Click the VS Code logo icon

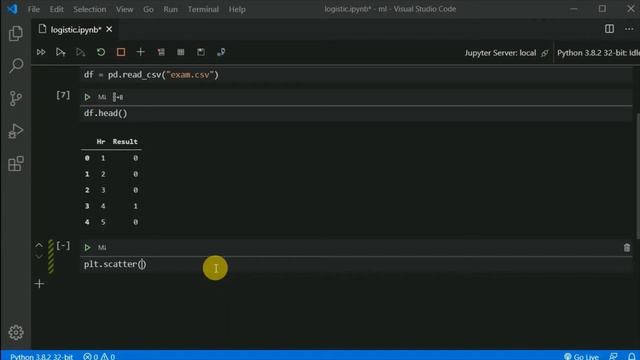click(12, 9)
